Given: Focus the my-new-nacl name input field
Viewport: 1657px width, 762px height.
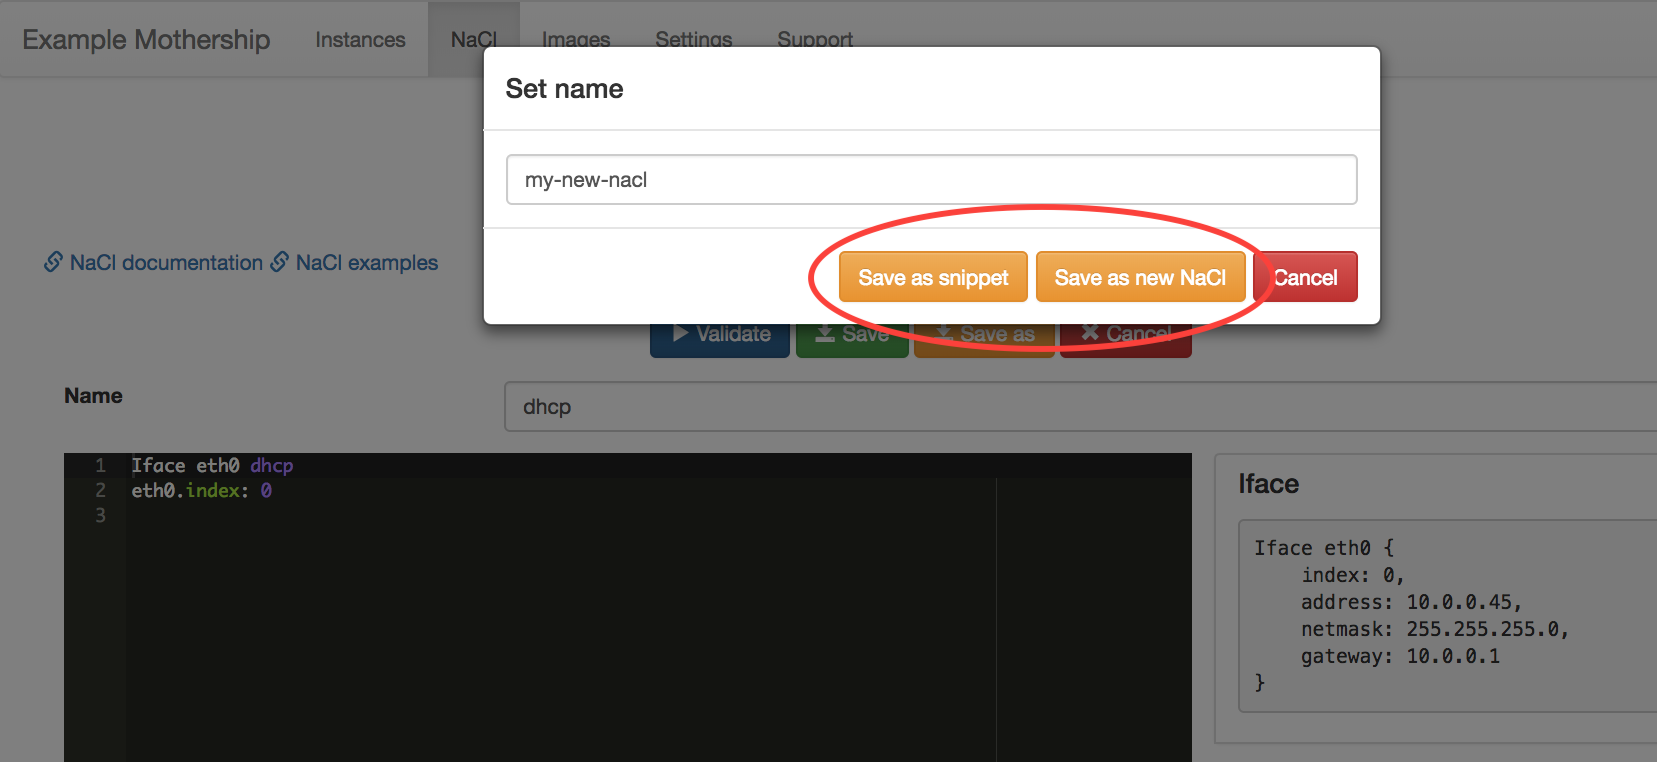Looking at the screenshot, I should [931, 180].
